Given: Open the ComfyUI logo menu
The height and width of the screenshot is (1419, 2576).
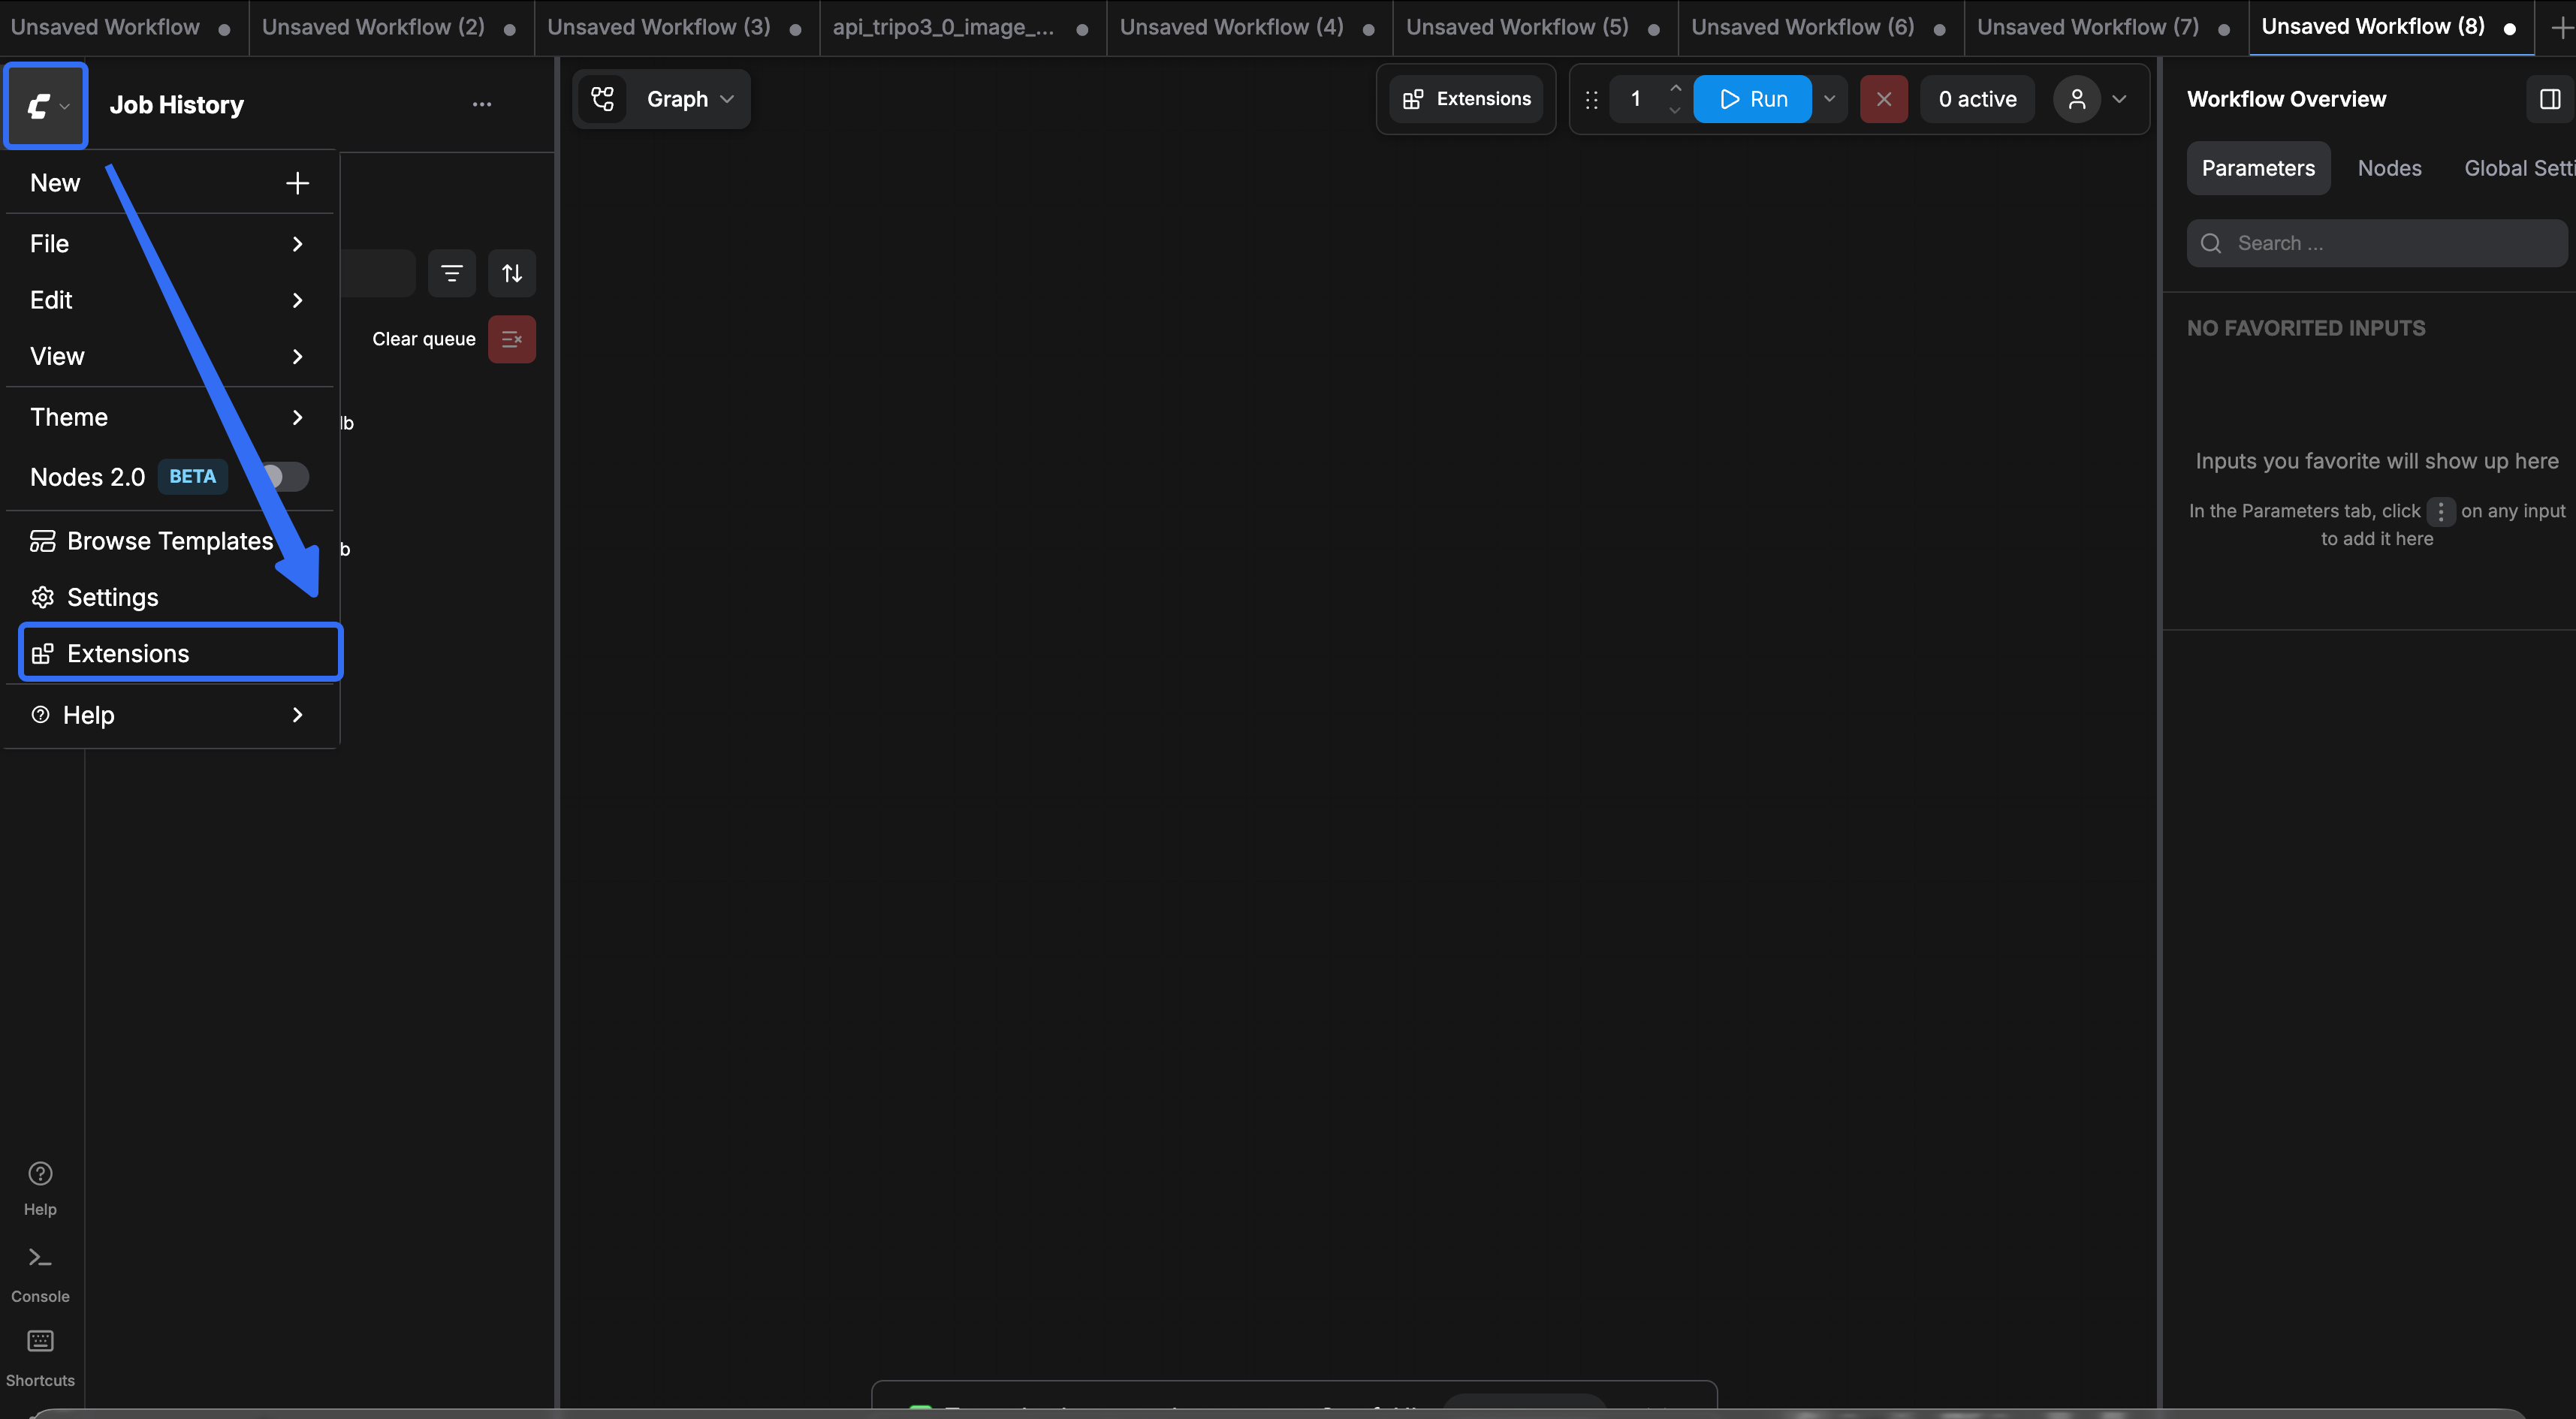Looking at the screenshot, I should (x=45, y=104).
